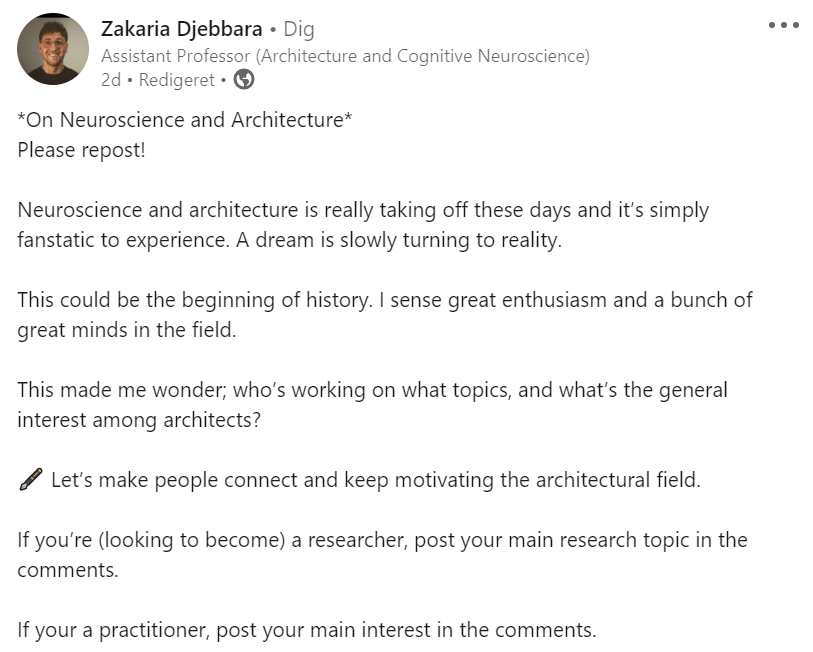
Task: Click the "great minds in the field" line
Action: pyautogui.click(x=127, y=329)
